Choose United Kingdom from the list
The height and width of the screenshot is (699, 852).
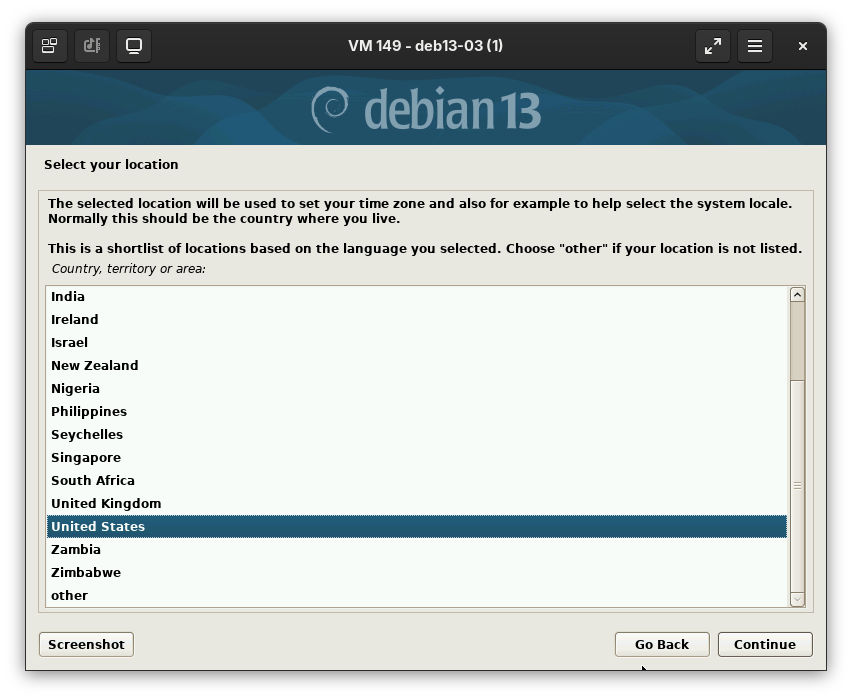[106, 503]
